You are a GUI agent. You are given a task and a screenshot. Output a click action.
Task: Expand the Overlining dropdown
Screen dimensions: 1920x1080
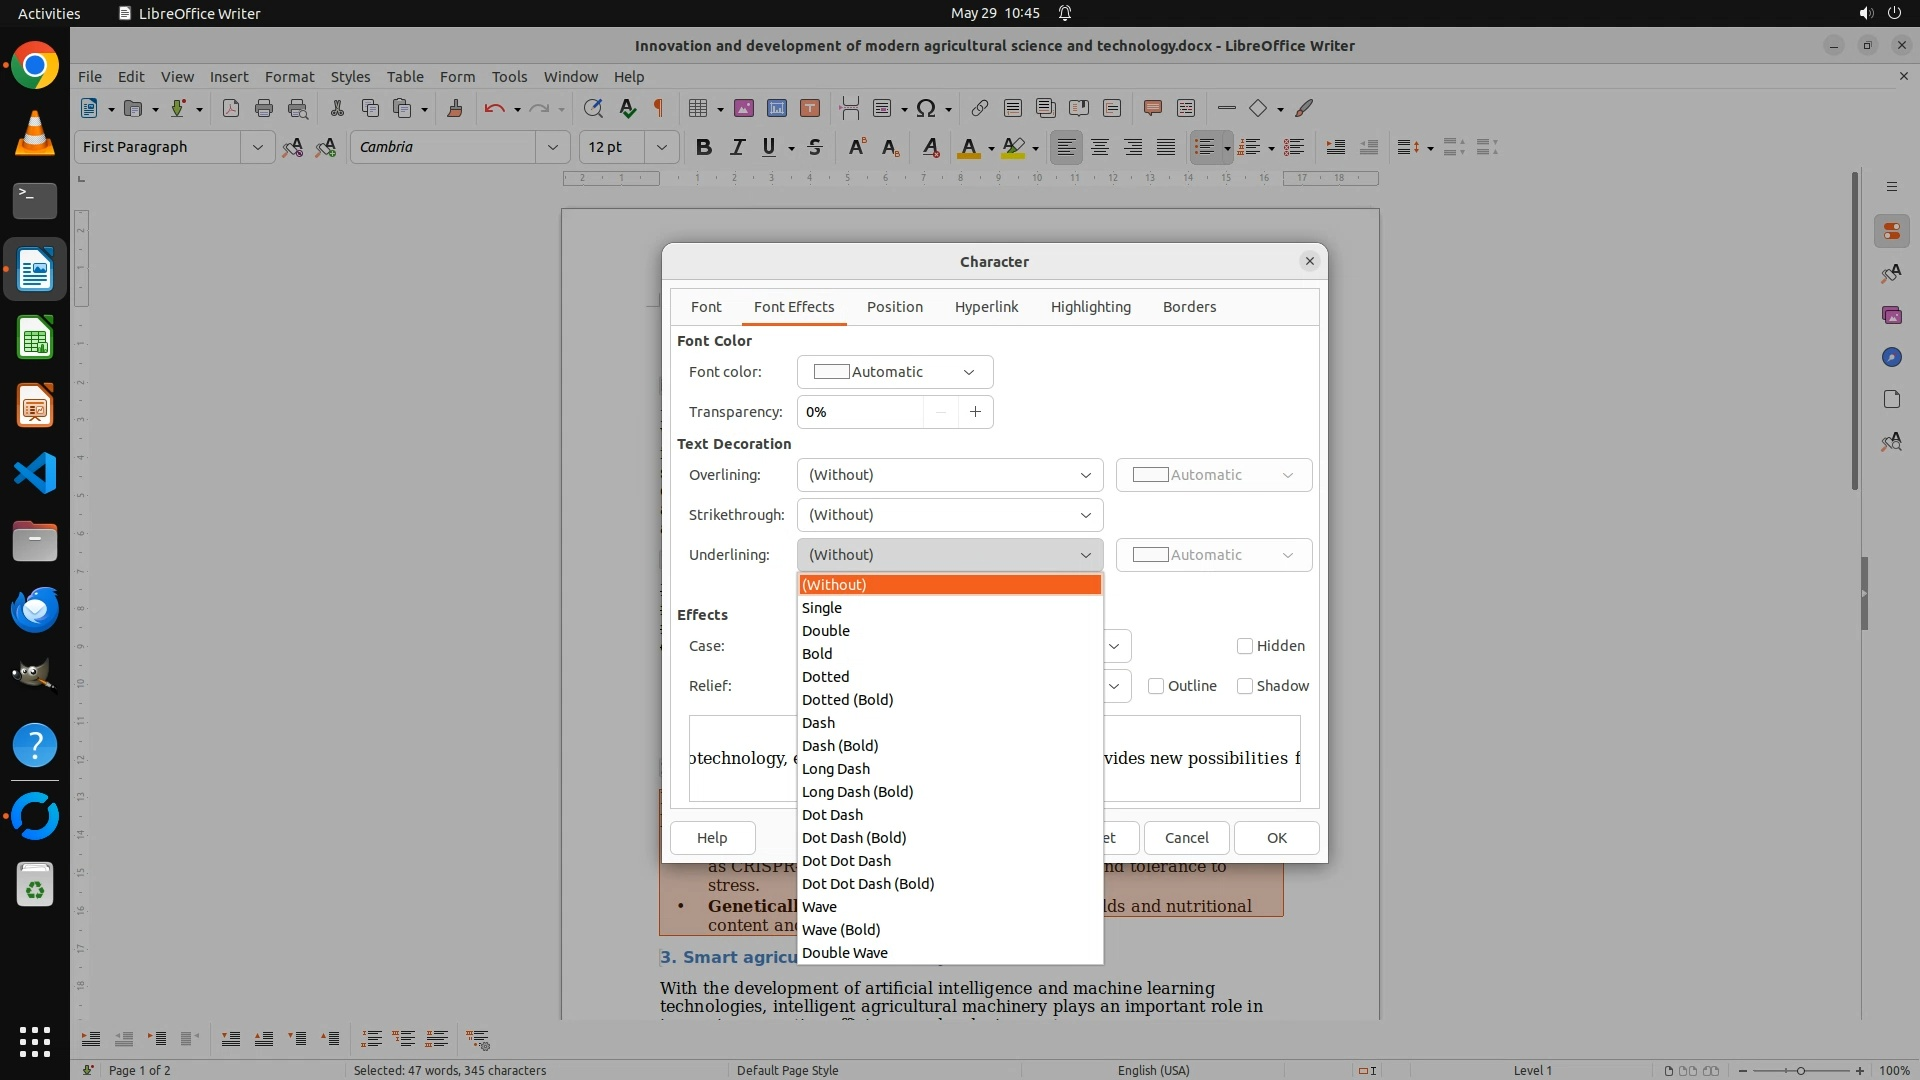(949, 475)
